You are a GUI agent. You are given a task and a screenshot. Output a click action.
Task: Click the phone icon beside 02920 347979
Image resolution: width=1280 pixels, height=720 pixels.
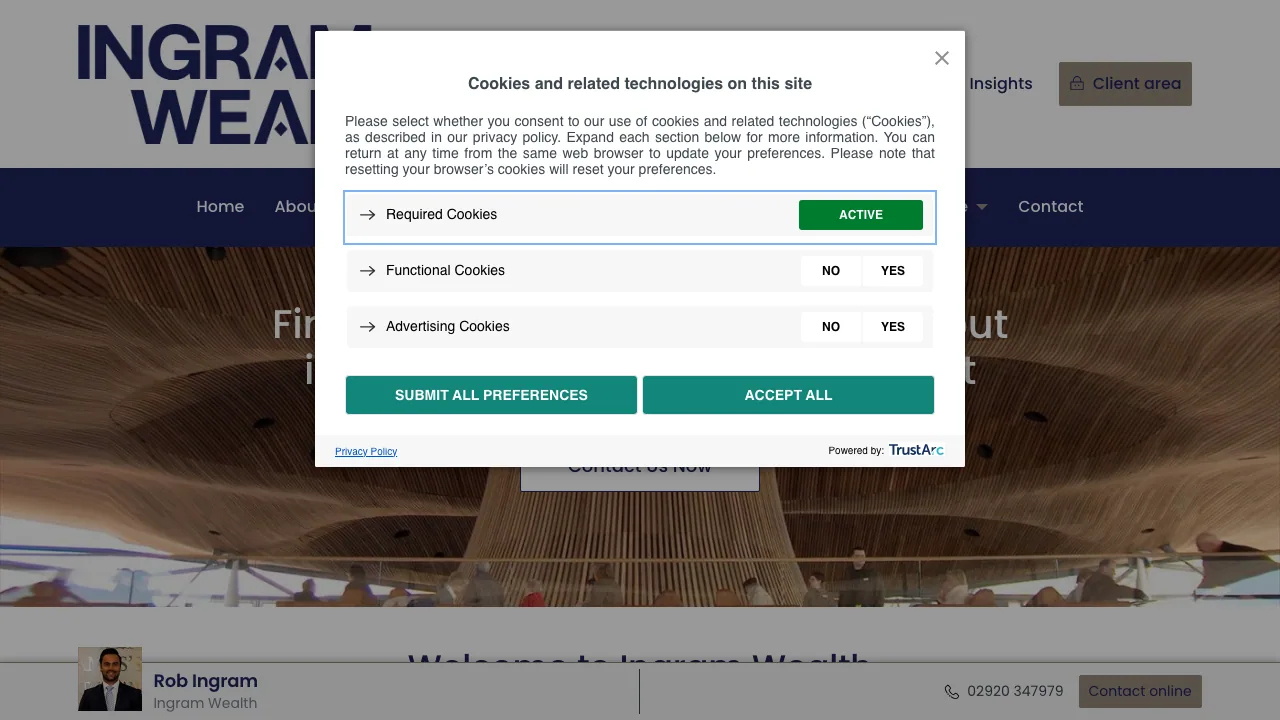pos(952,691)
